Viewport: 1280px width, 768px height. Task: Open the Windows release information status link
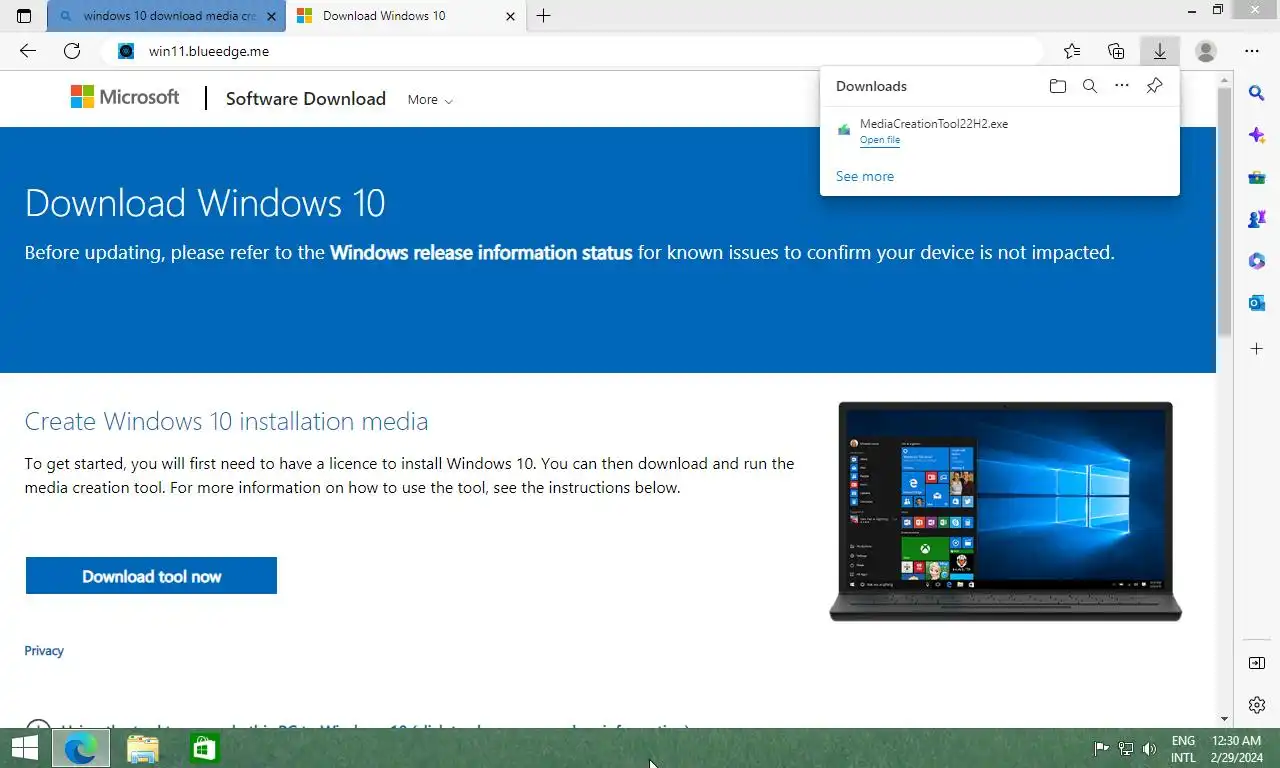(481, 252)
